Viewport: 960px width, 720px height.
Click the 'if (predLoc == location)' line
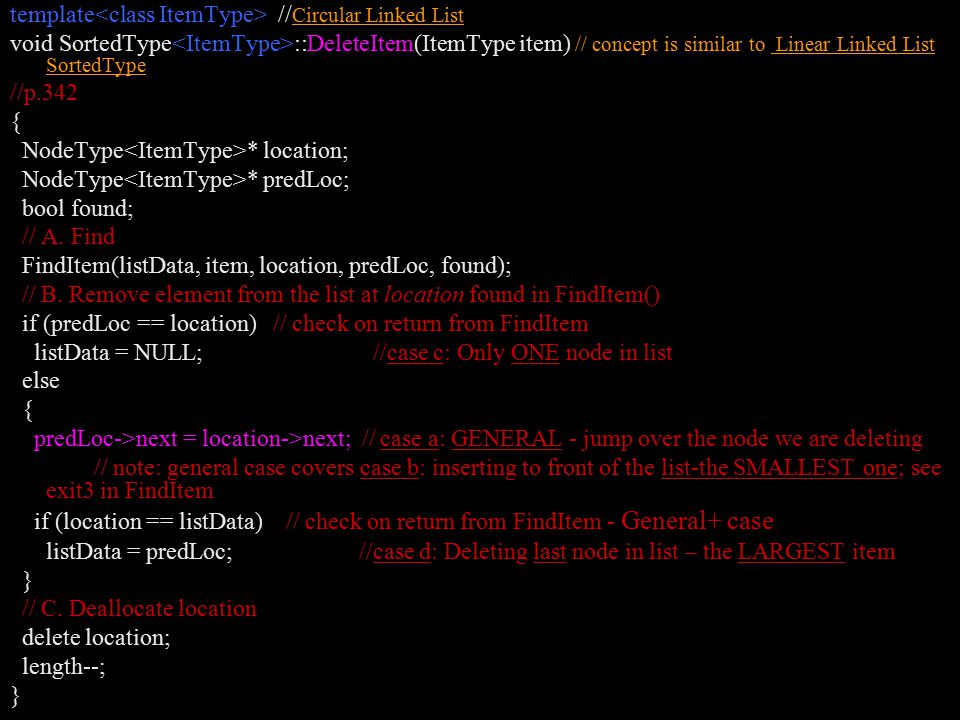point(140,323)
